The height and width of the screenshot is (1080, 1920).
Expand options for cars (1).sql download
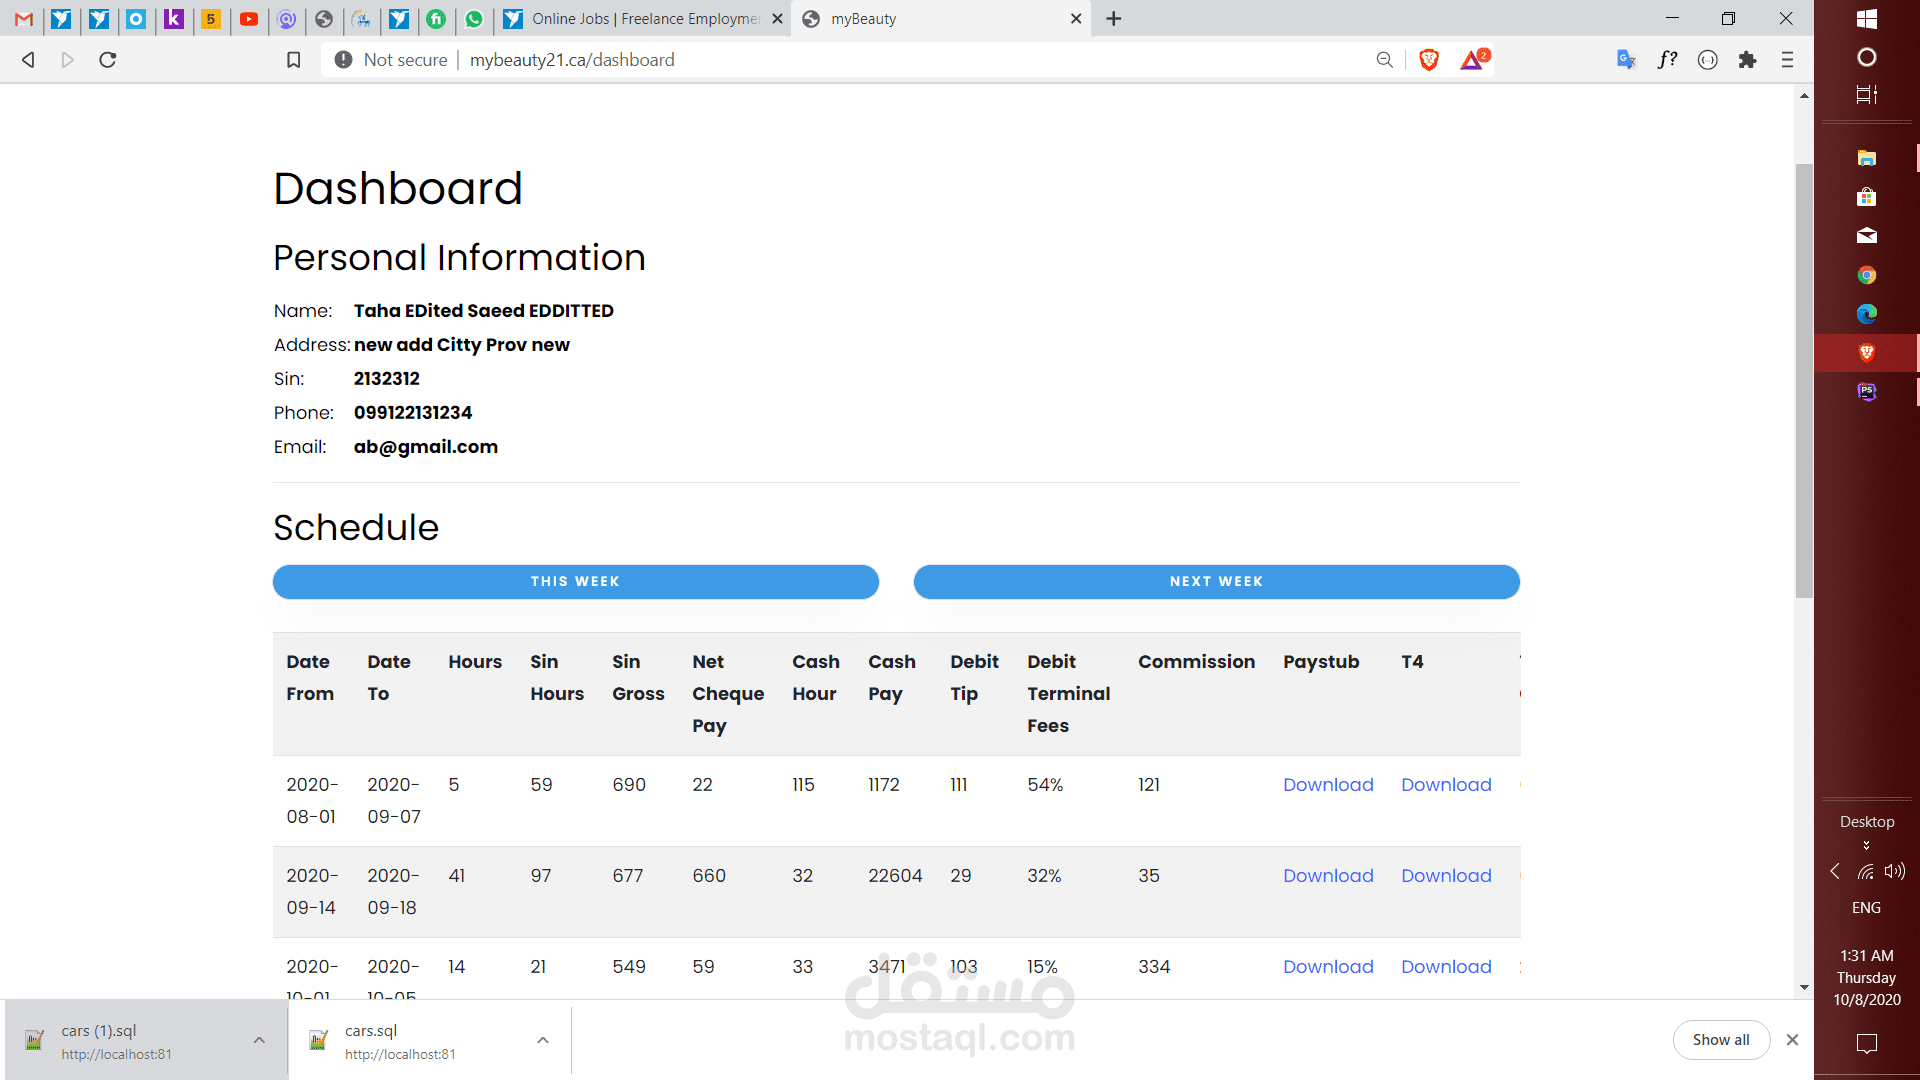pos(259,1040)
